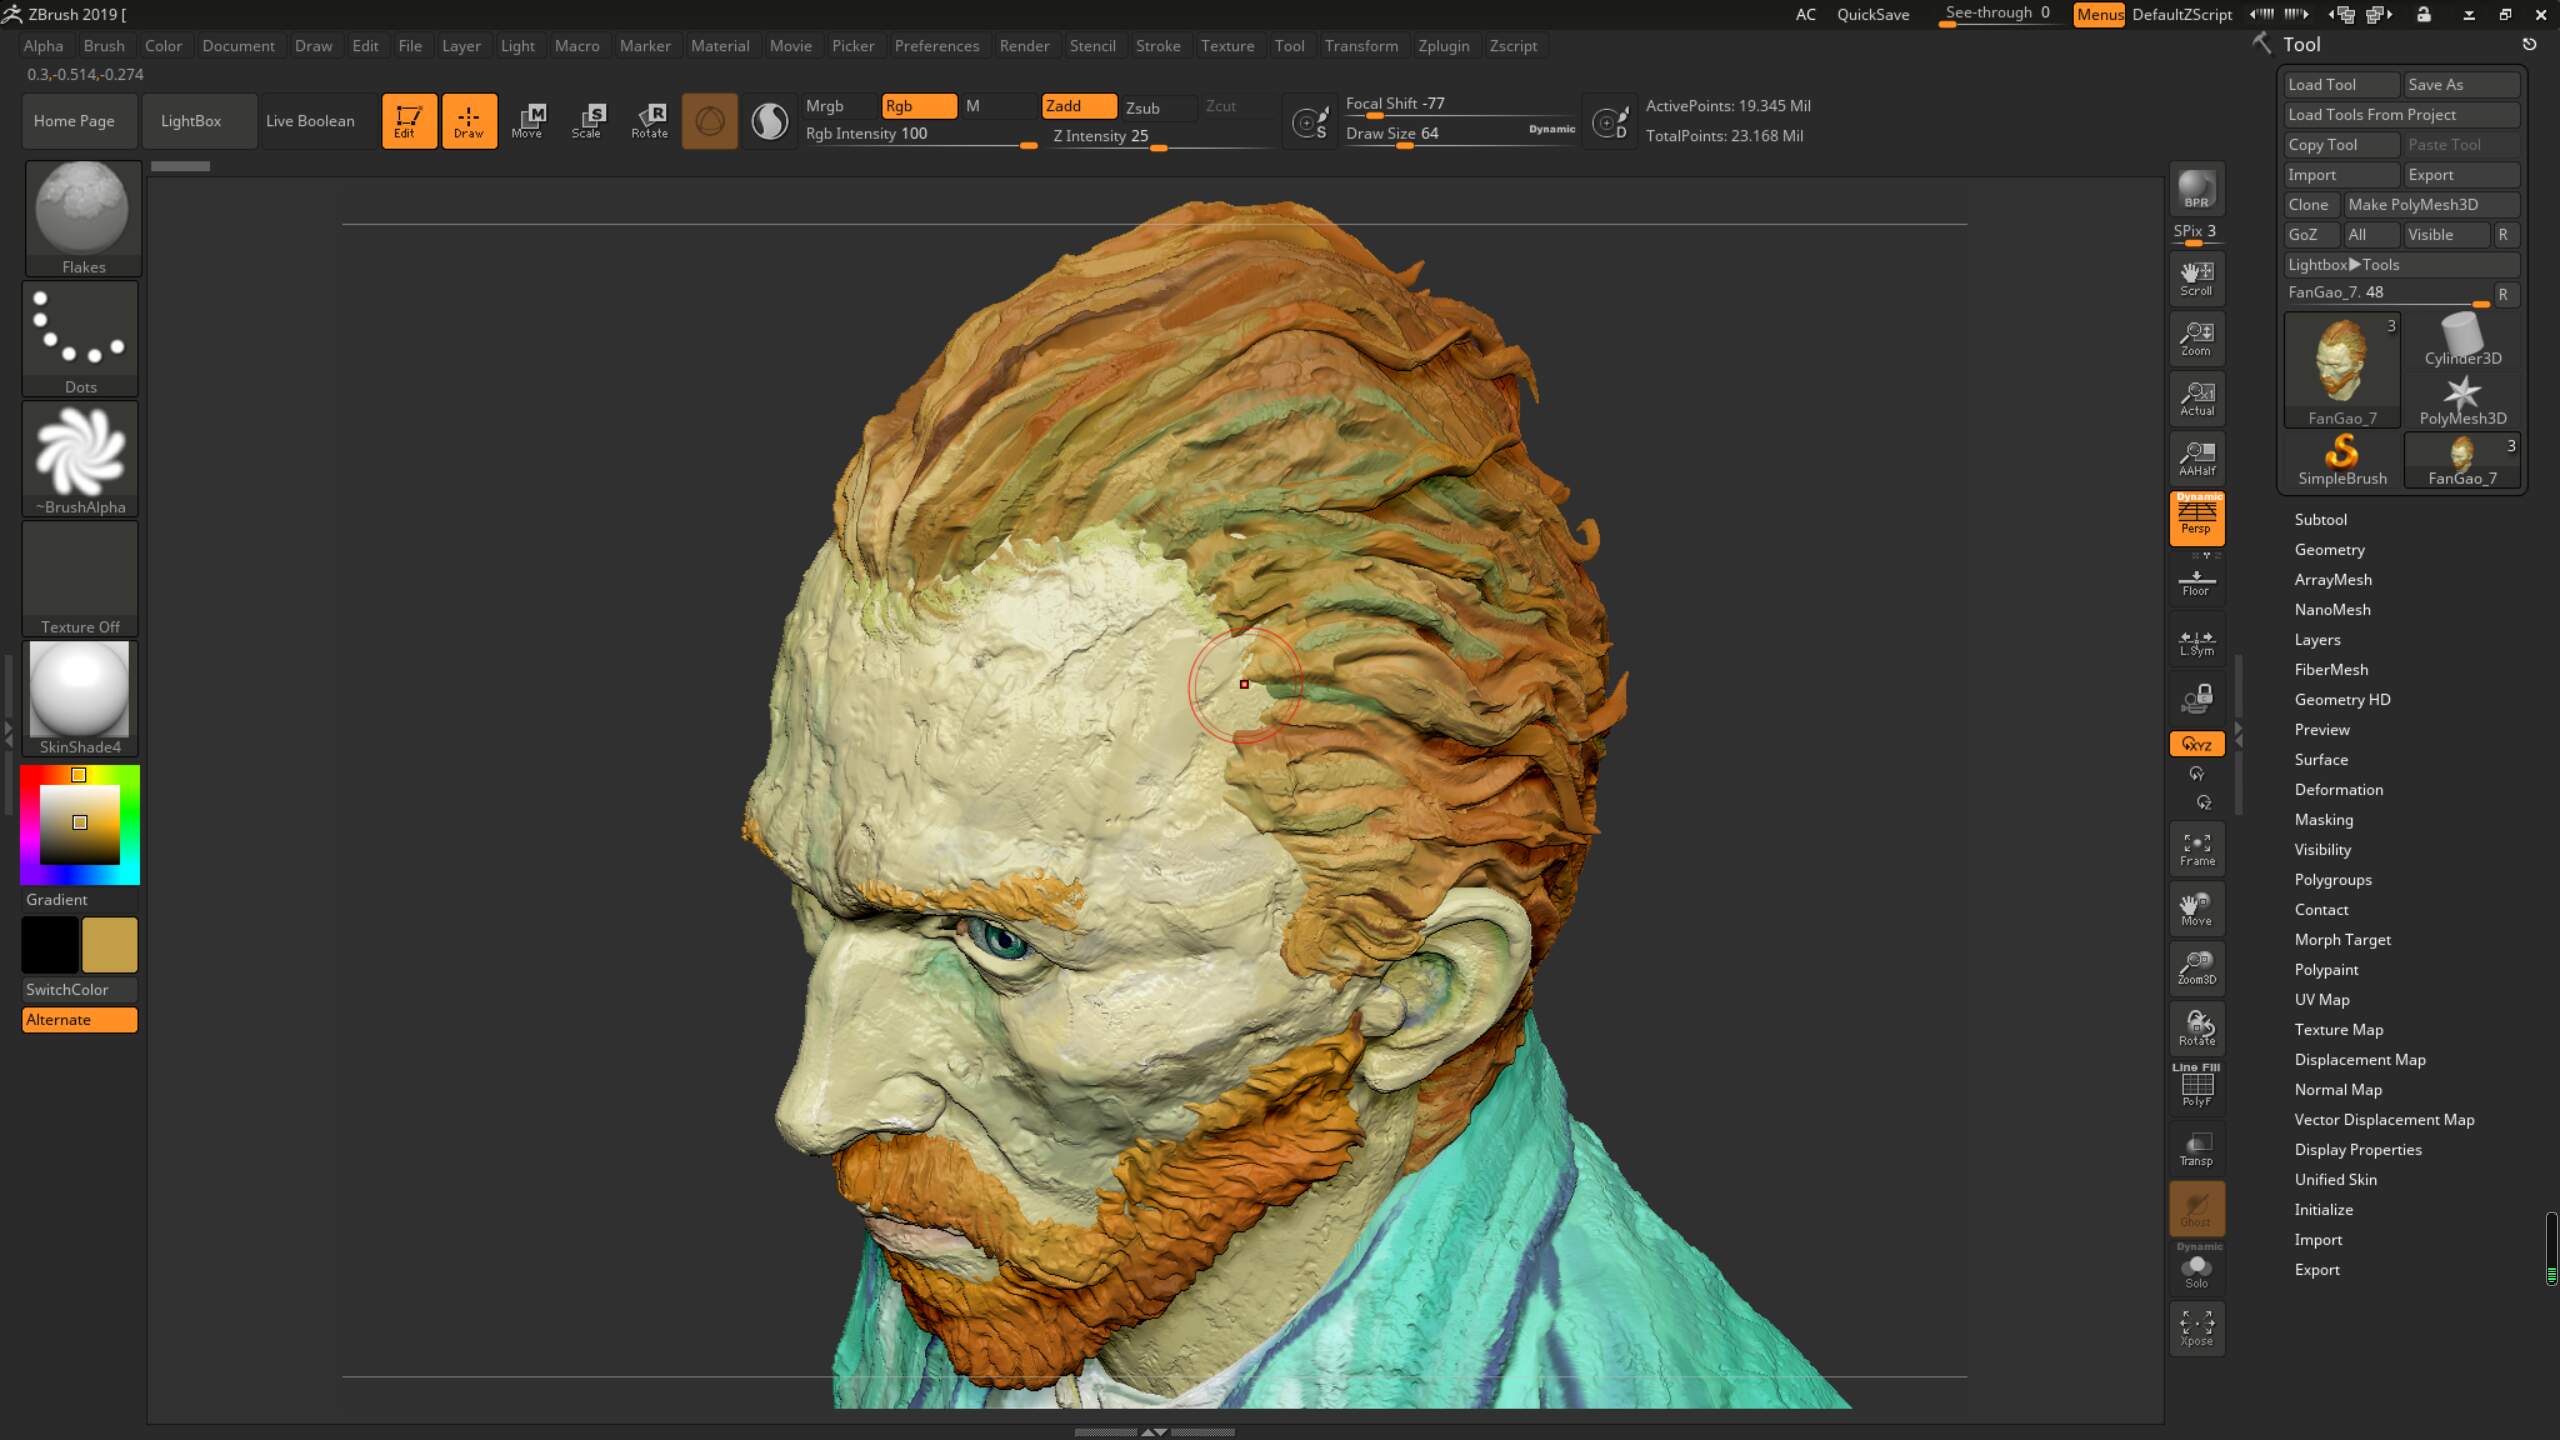
Task: Expand the Subtool section
Action: coord(2320,519)
